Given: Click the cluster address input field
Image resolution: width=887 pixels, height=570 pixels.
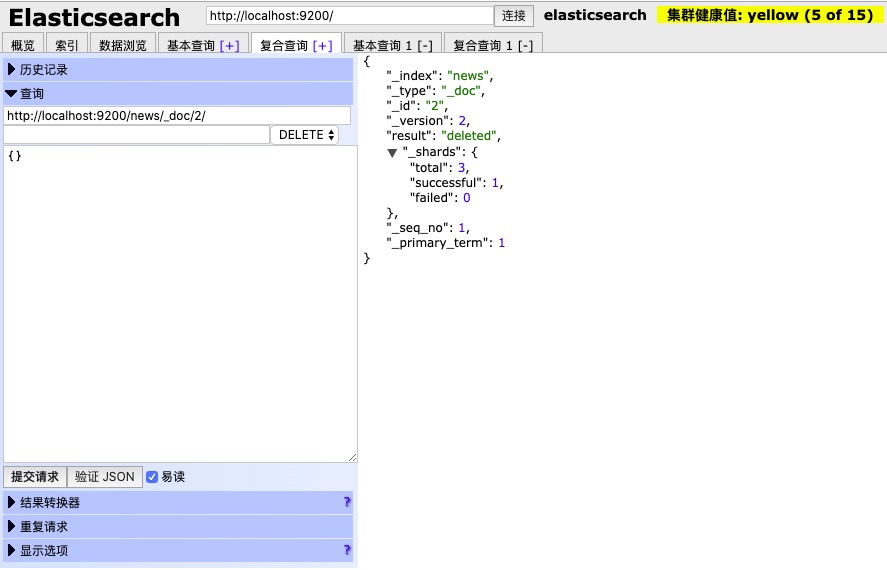Looking at the screenshot, I should pos(350,16).
